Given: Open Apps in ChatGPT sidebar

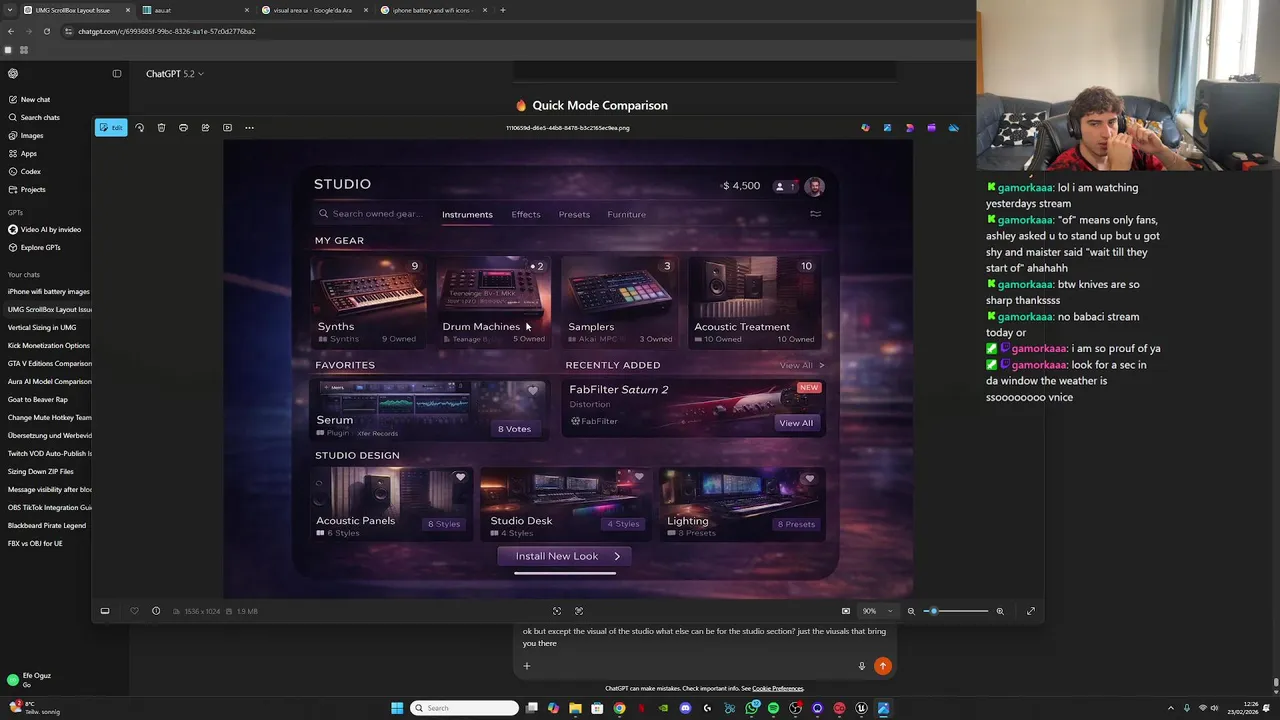Looking at the screenshot, I should click(x=29, y=153).
